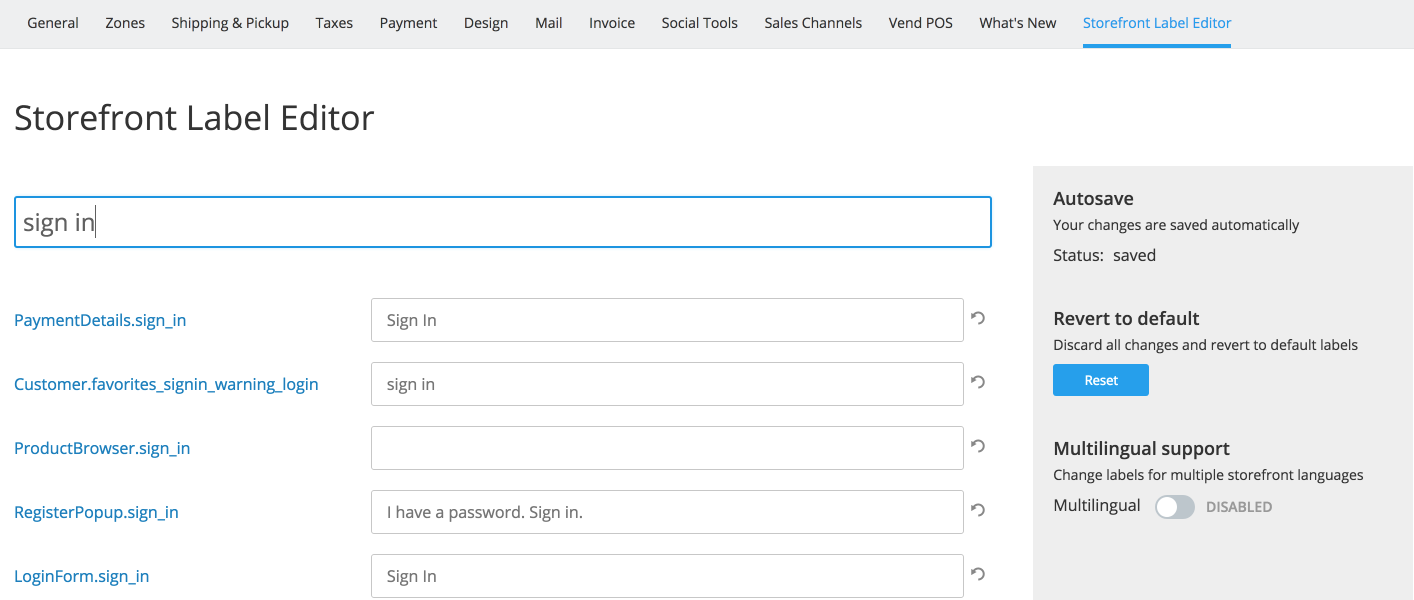This screenshot has width=1414, height=600.
Task: Click the 'Autosave' section heading
Action: pyautogui.click(x=1093, y=198)
